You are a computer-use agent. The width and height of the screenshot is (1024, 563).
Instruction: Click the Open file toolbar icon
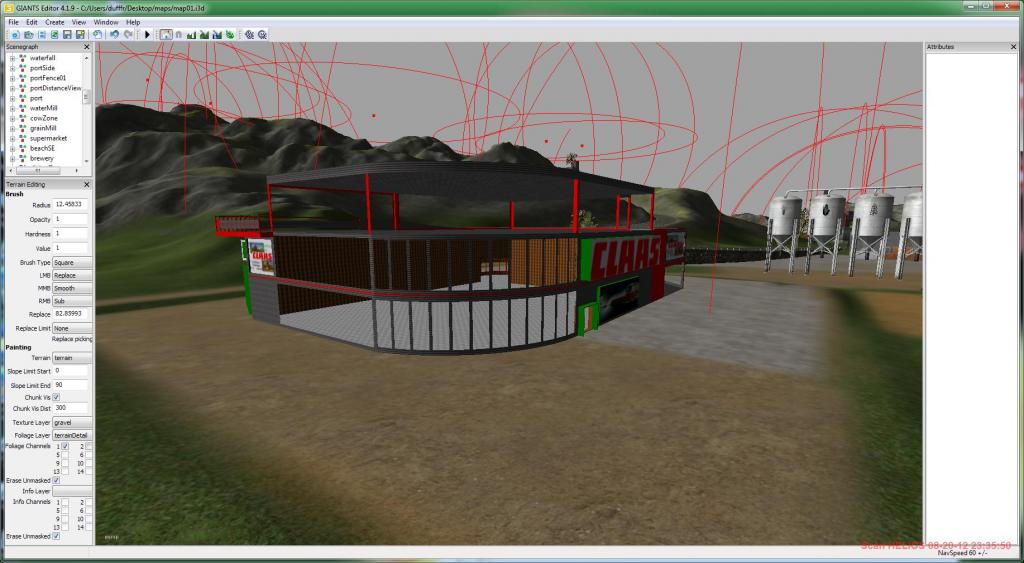point(29,35)
